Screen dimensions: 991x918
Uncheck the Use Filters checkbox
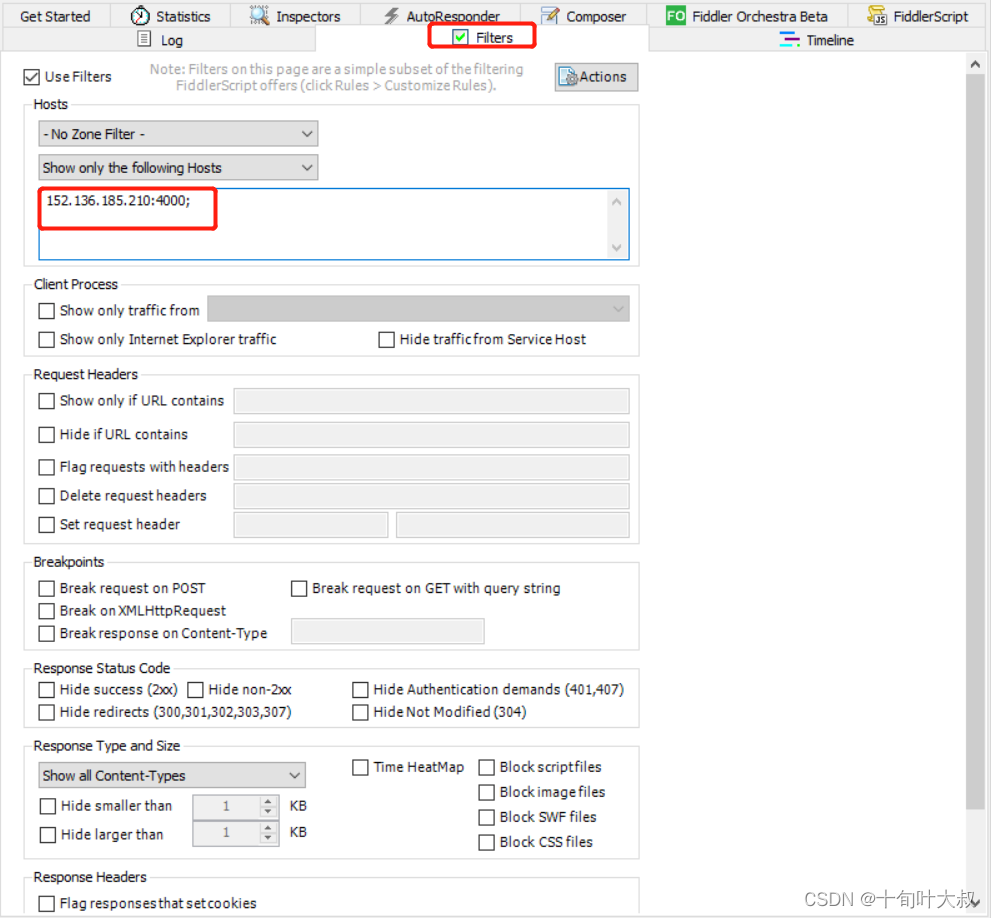pyautogui.click(x=32, y=77)
